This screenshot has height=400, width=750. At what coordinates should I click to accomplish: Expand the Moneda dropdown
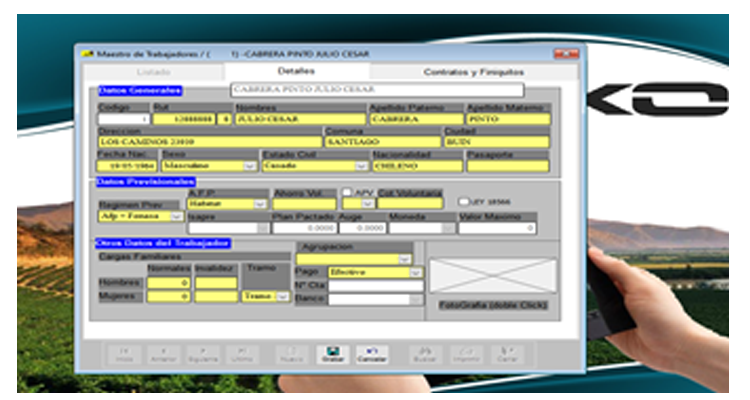(x=448, y=229)
